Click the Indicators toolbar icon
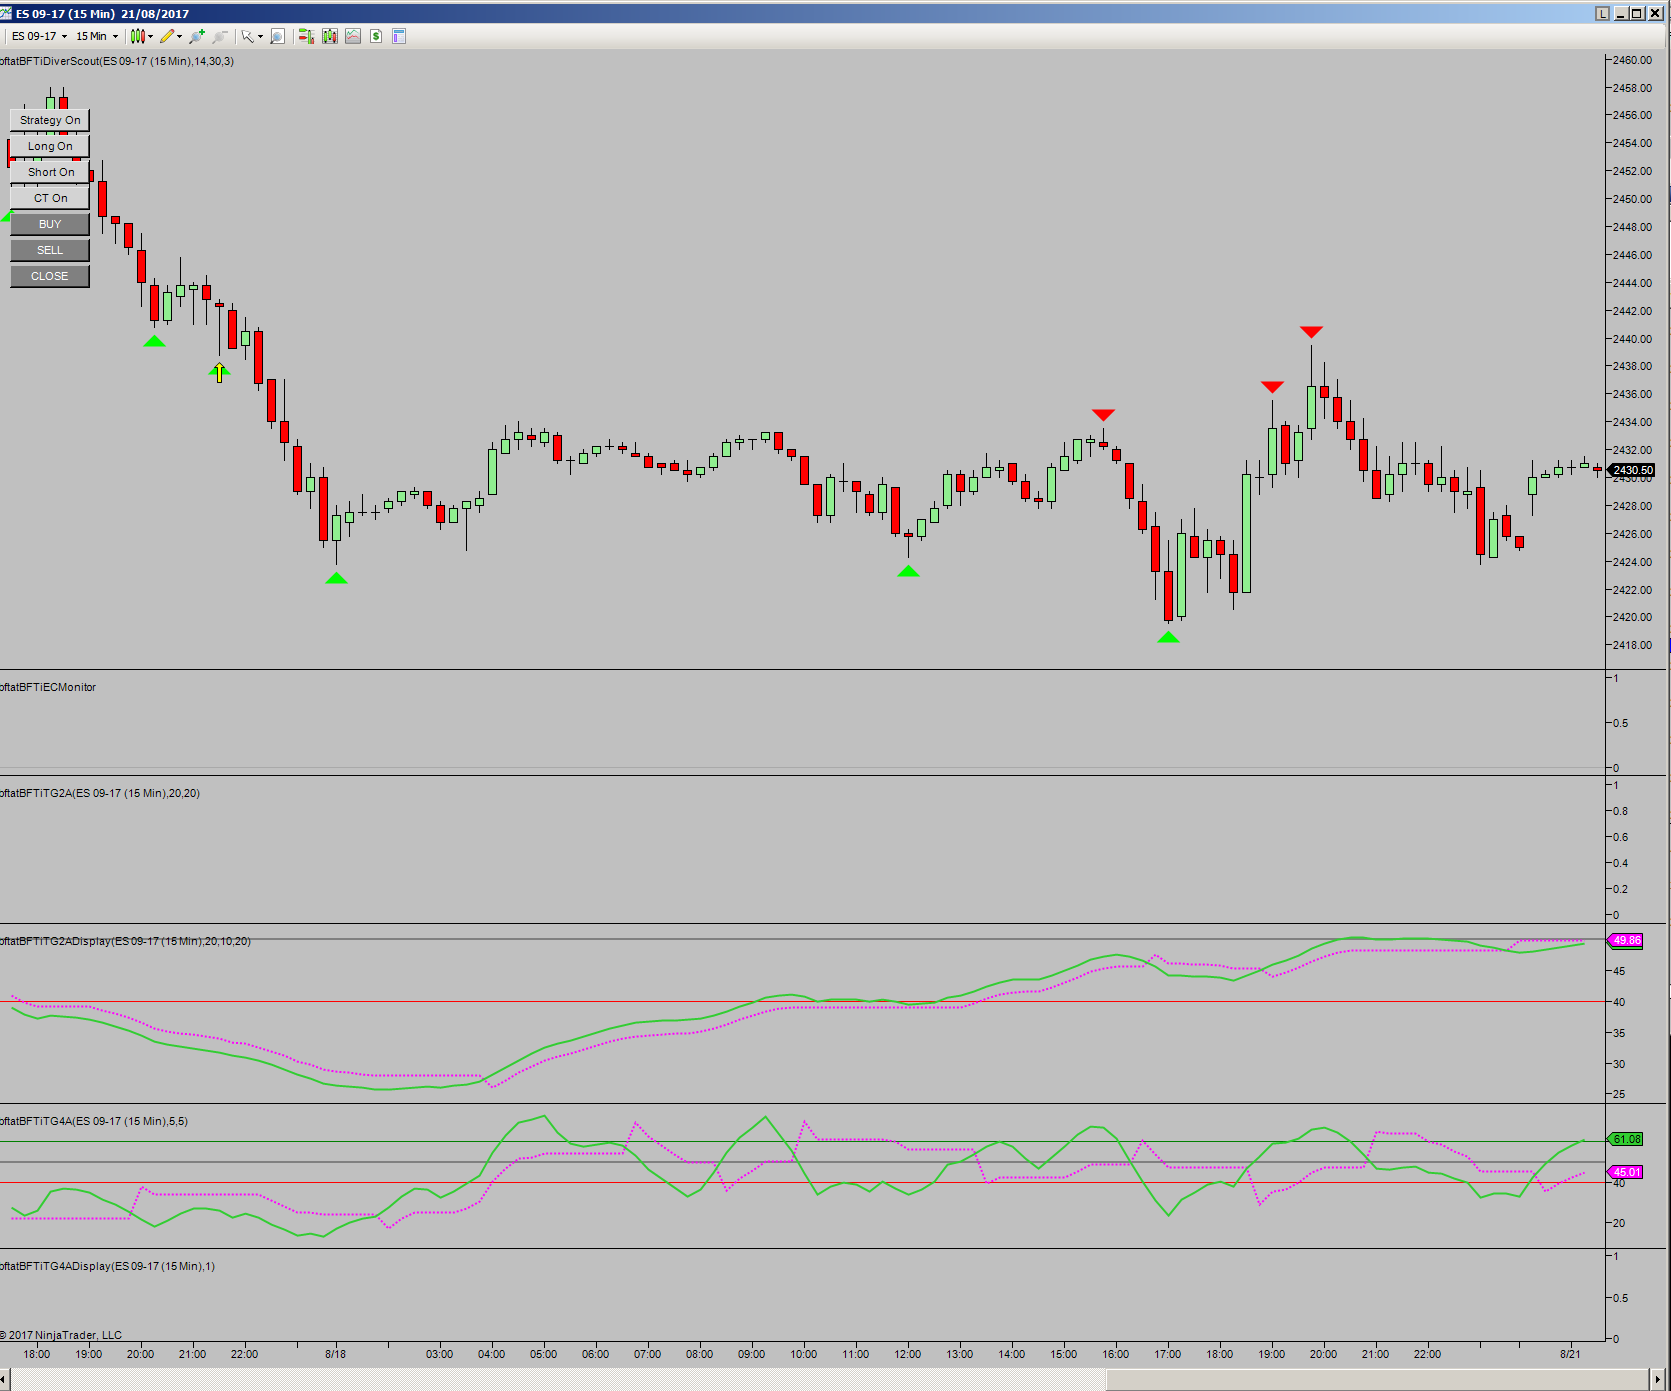The image size is (1671, 1391). tap(329, 36)
